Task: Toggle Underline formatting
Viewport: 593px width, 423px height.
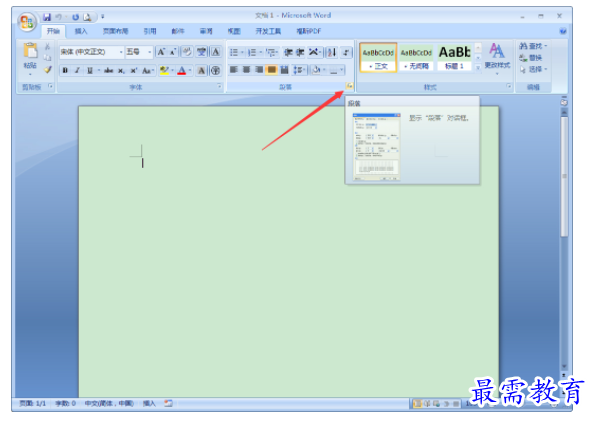Action: click(x=90, y=70)
